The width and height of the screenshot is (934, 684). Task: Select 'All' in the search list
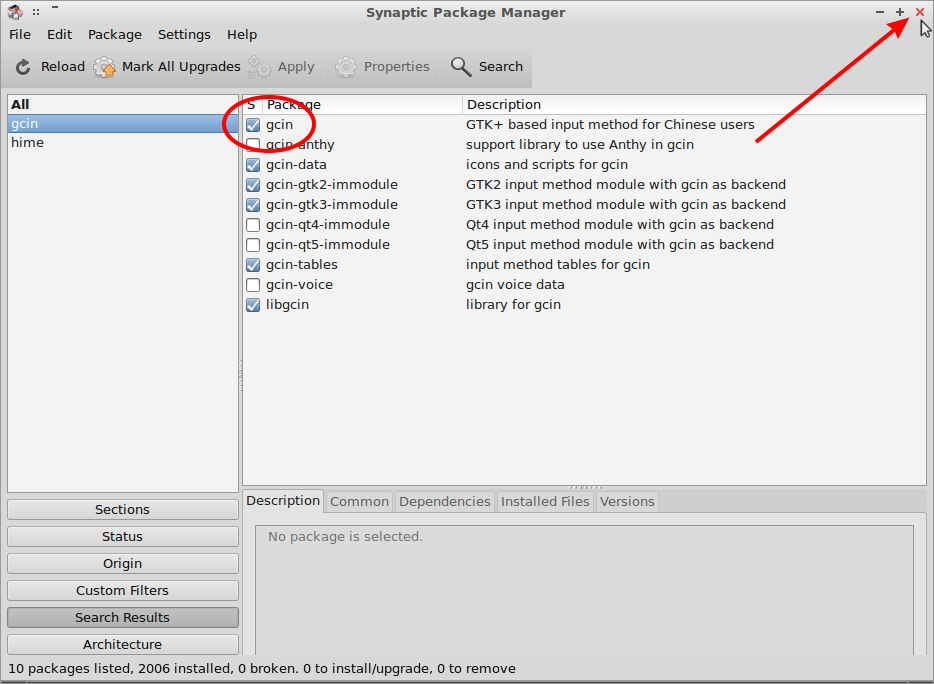pos(123,104)
